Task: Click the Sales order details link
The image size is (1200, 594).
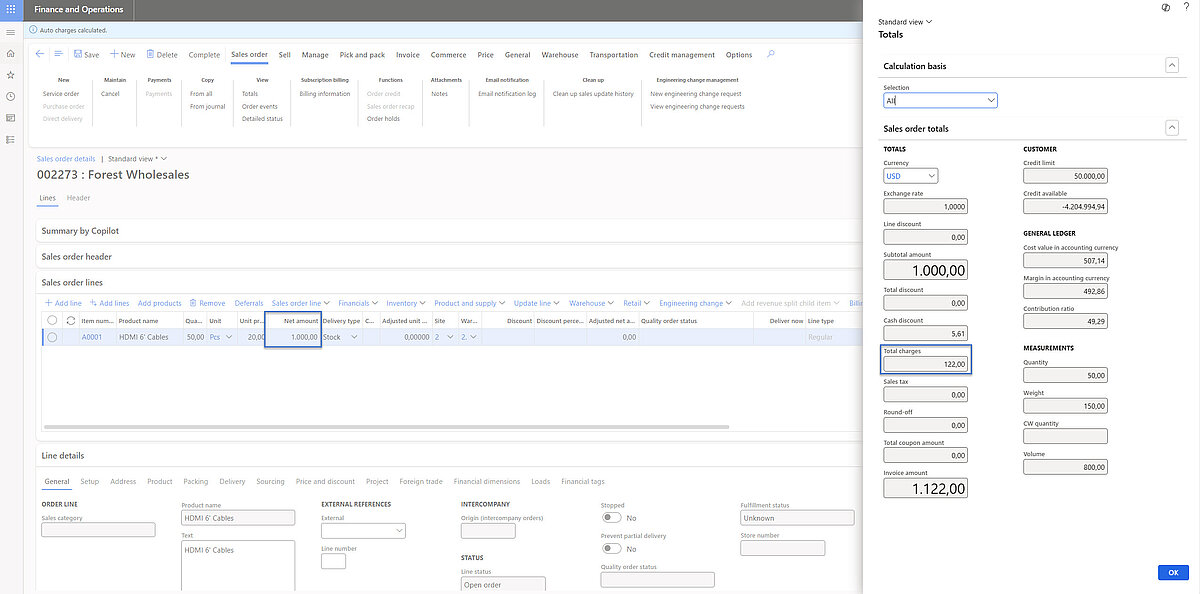Action: click(66, 159)
